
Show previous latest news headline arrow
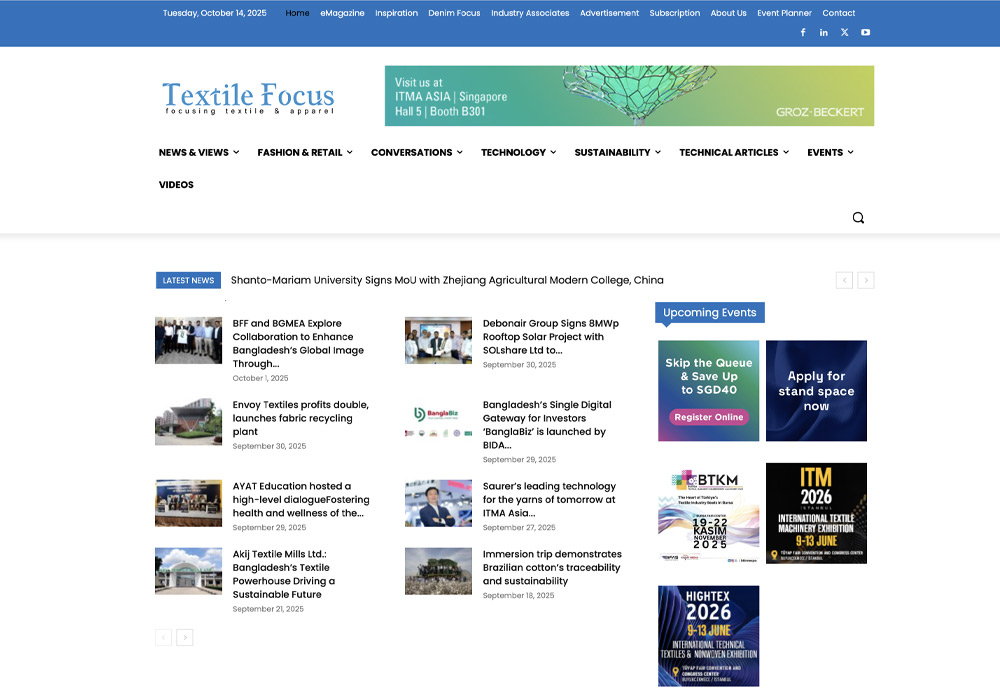[844, 281]
